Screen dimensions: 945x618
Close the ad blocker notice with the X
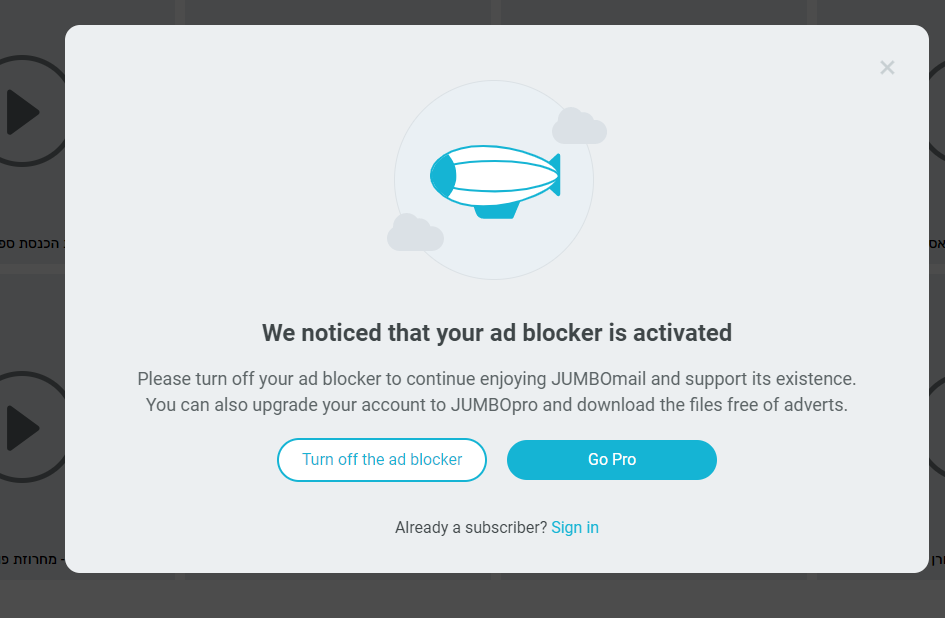887,68
